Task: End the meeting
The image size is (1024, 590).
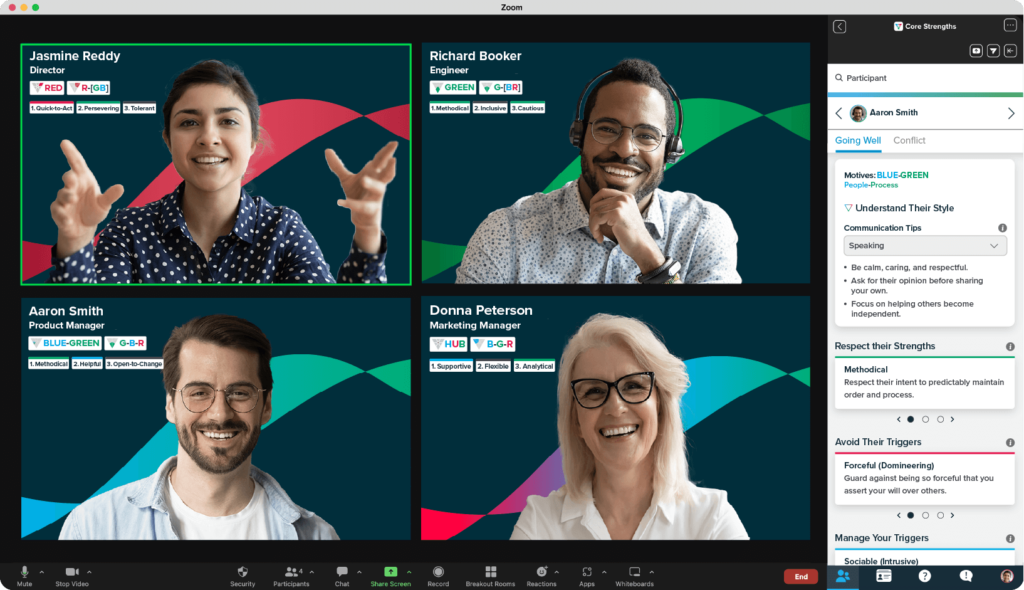Action: [x=801, y=576]
